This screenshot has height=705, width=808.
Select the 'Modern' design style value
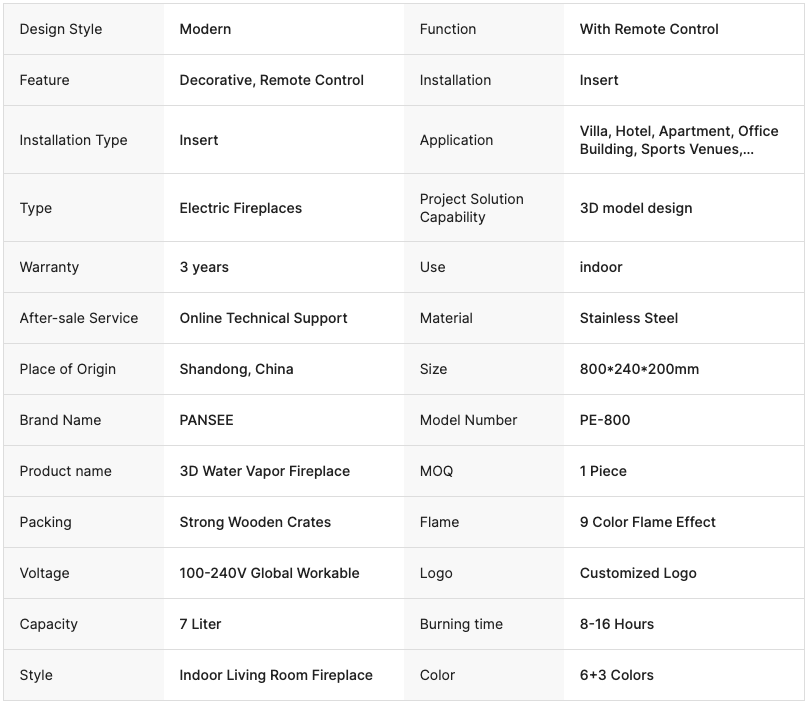click(205, 29)
